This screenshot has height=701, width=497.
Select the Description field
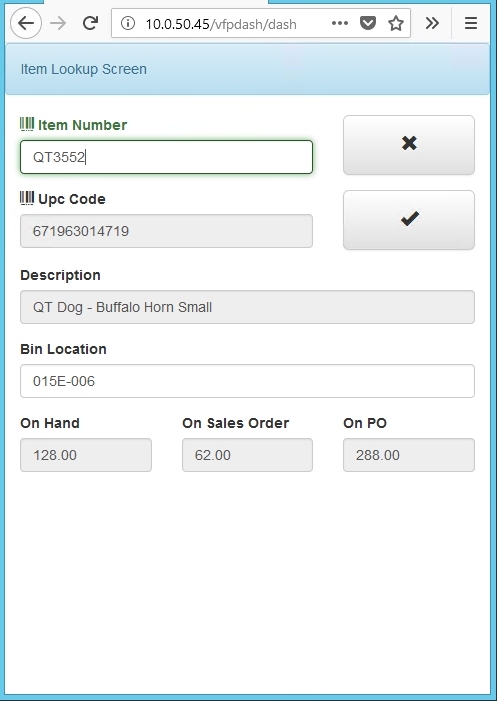247,307
